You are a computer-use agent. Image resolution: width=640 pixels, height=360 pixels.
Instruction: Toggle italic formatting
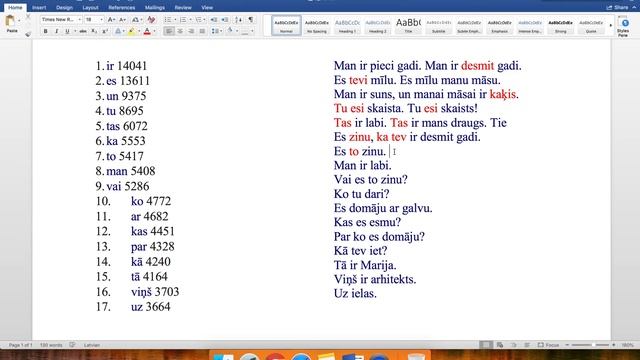[57, 31]
